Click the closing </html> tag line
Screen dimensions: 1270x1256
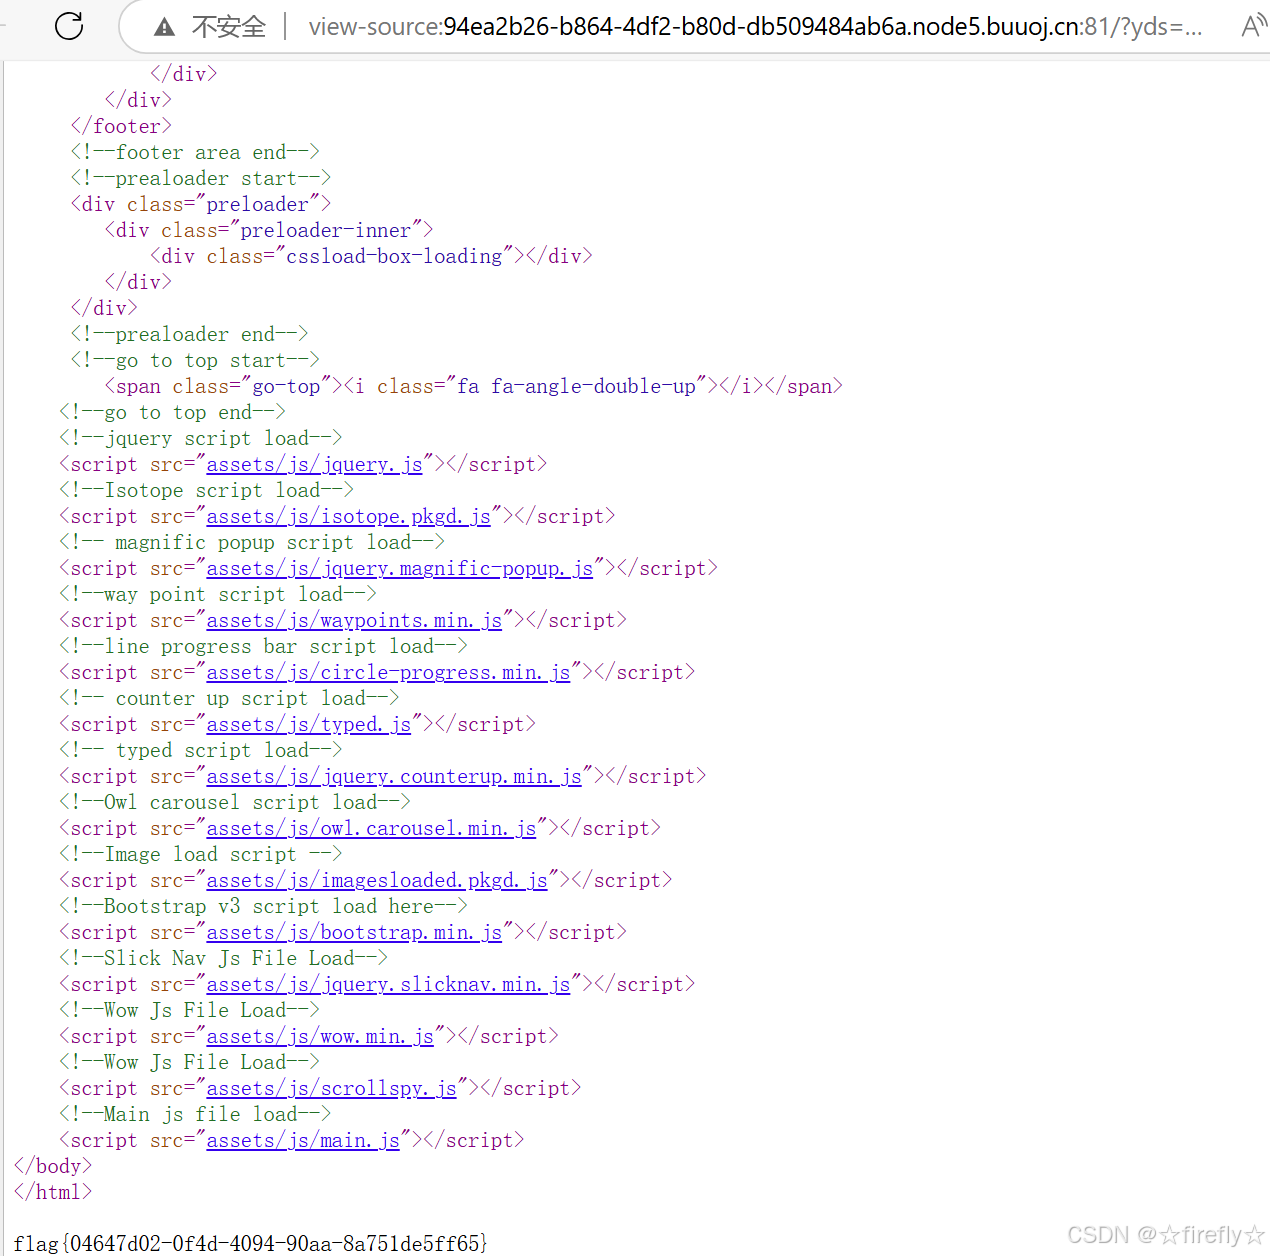tap(53, 1192)
